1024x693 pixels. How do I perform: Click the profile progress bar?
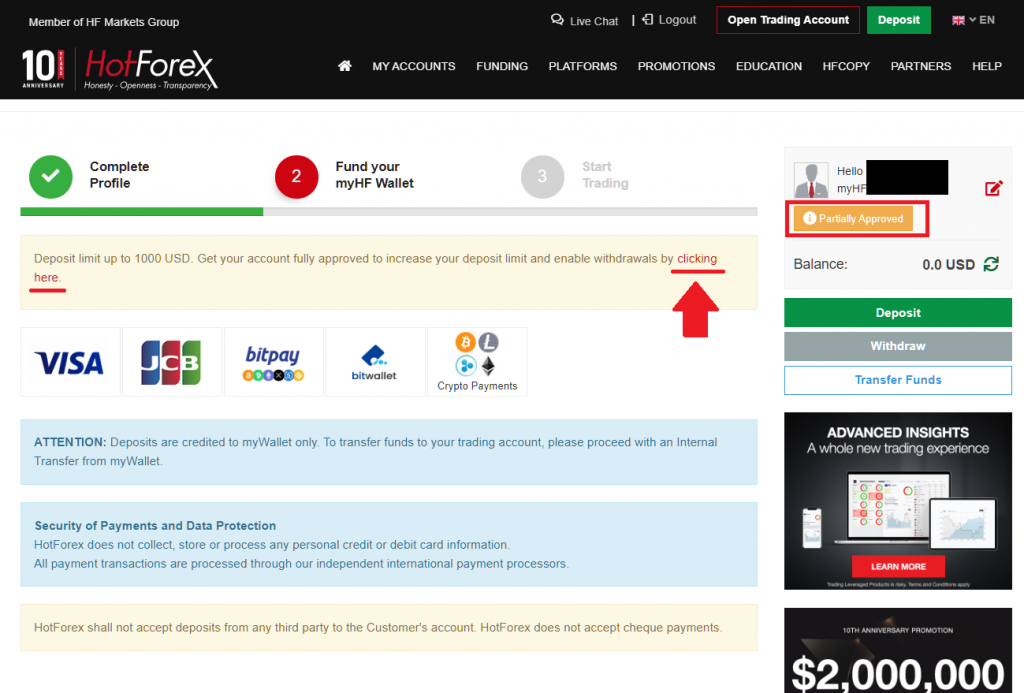[x=389, y=212]
